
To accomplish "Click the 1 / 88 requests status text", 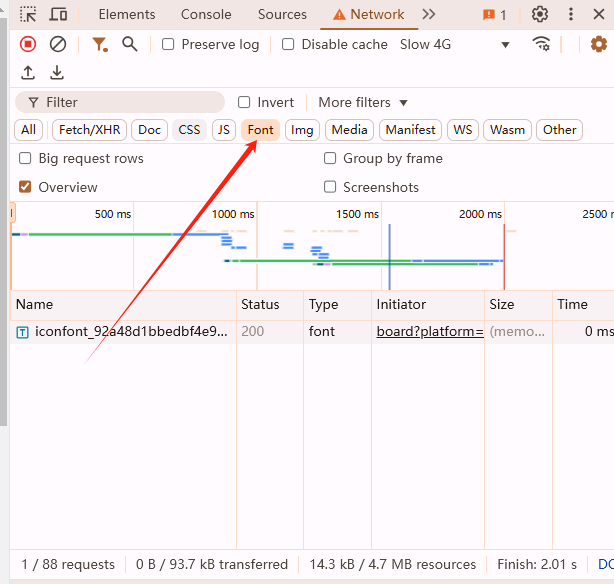I will pyautogui.click(x=68, y=564).
